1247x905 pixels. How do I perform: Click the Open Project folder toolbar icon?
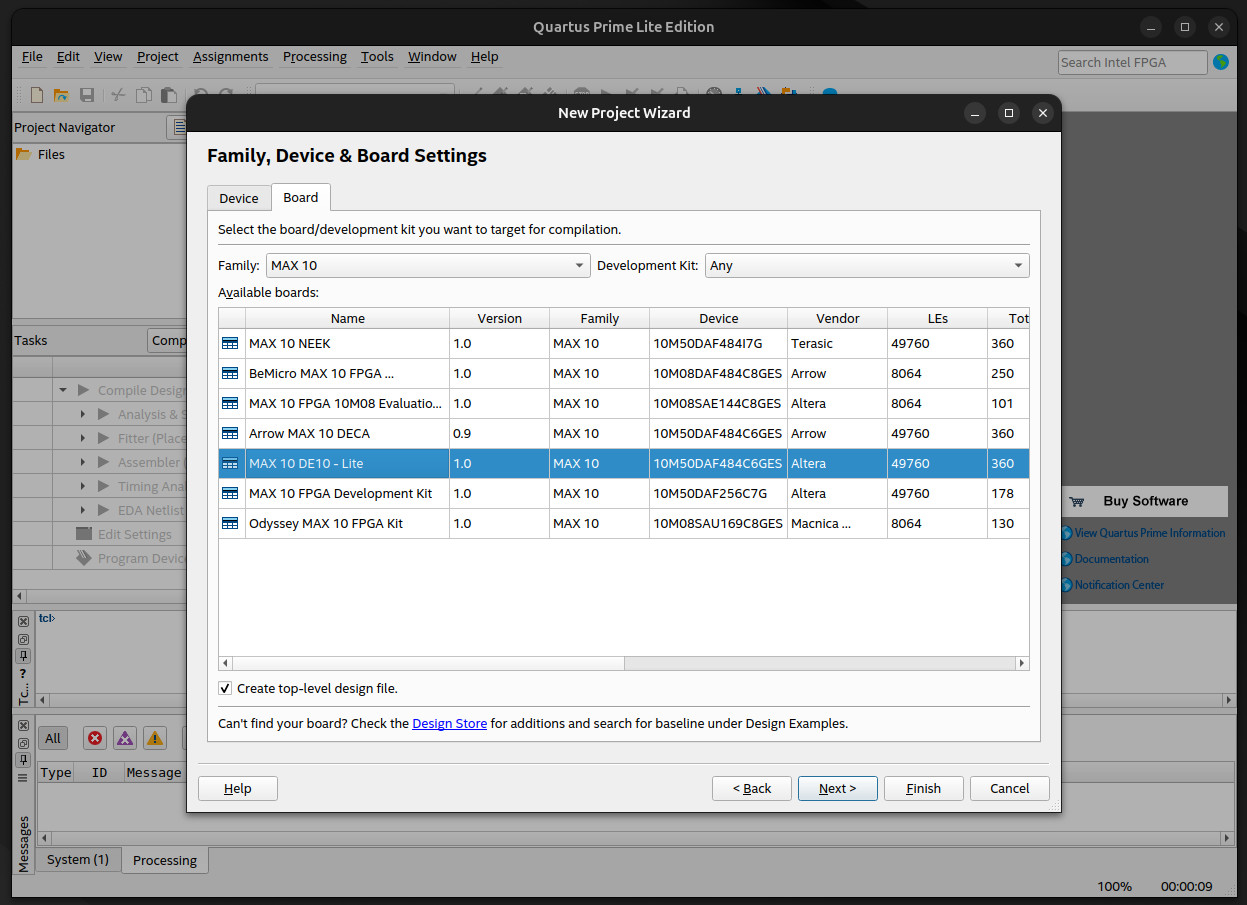[x=61, y=95]
